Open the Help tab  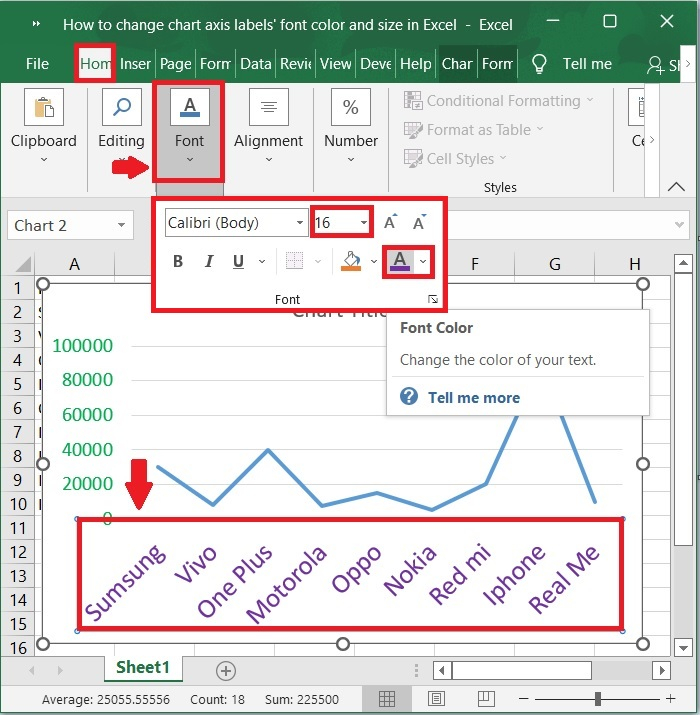point(415,63)
